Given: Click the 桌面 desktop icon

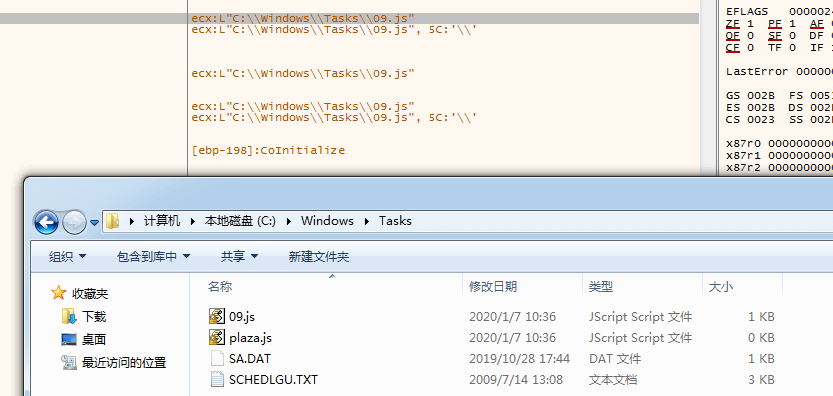Looking at the screenshot, I should (x=69, y=340).
